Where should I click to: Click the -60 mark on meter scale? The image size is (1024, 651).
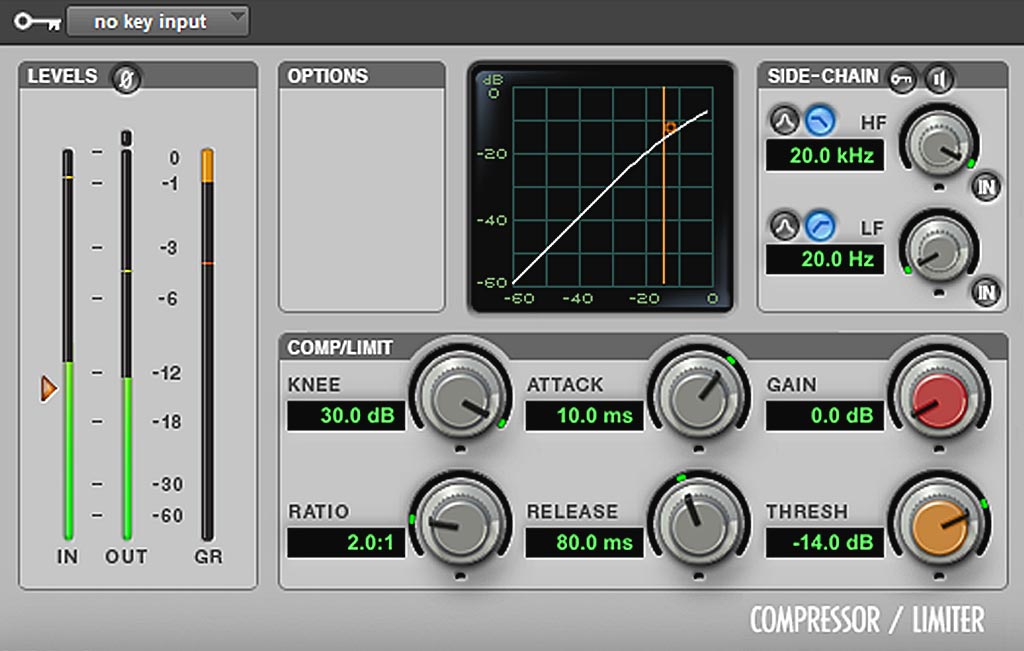coord(167,516)
